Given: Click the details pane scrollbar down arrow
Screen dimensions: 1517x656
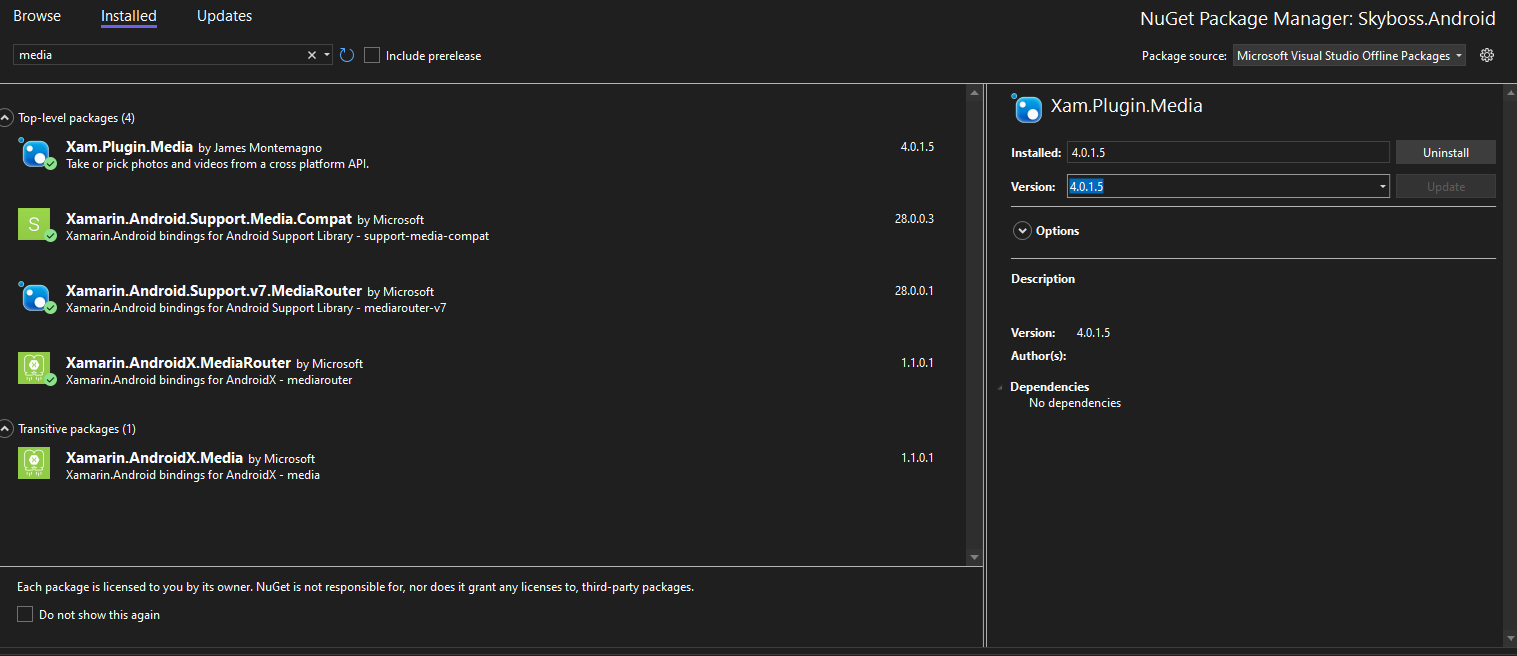Looking at the screenshot, I should (1509, 637).
